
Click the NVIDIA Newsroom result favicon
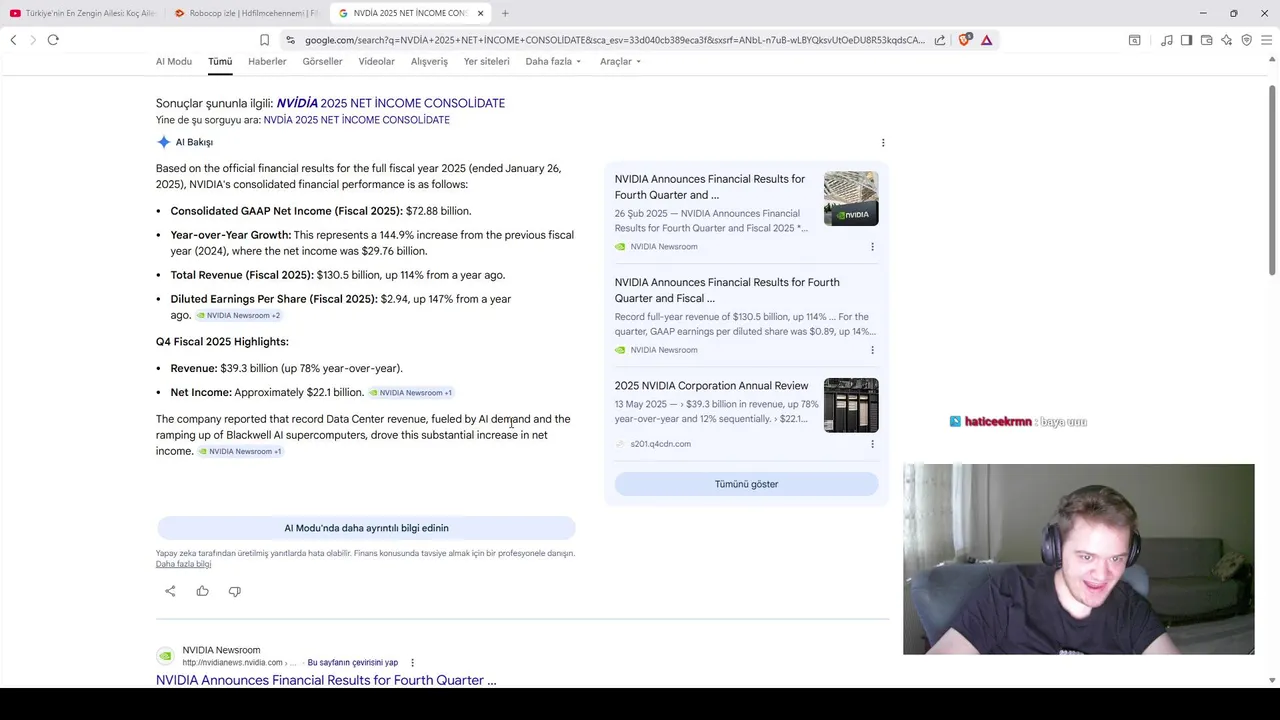point(164,656)
